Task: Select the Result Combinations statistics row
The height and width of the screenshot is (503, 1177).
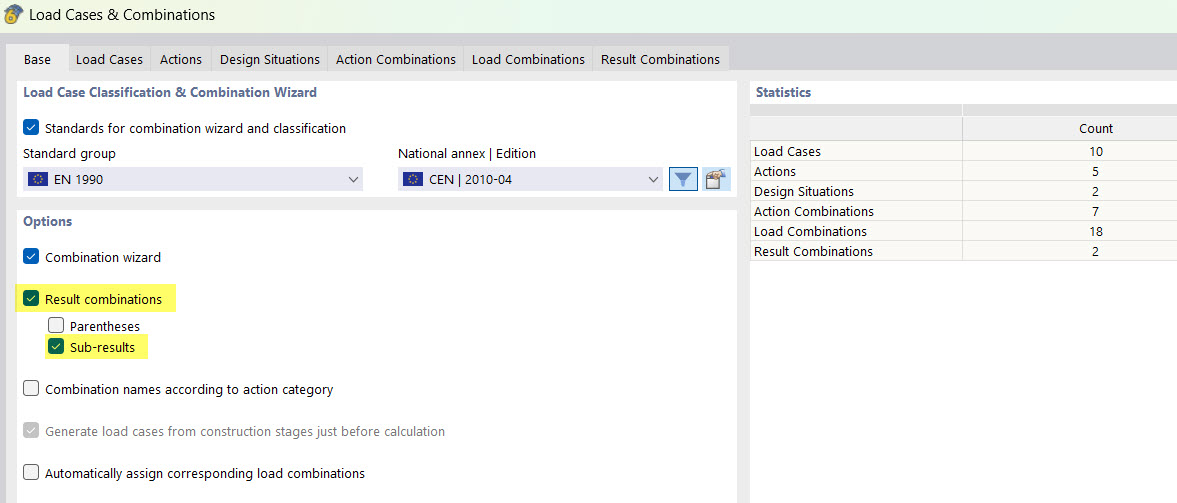Action: click(963, 252)
